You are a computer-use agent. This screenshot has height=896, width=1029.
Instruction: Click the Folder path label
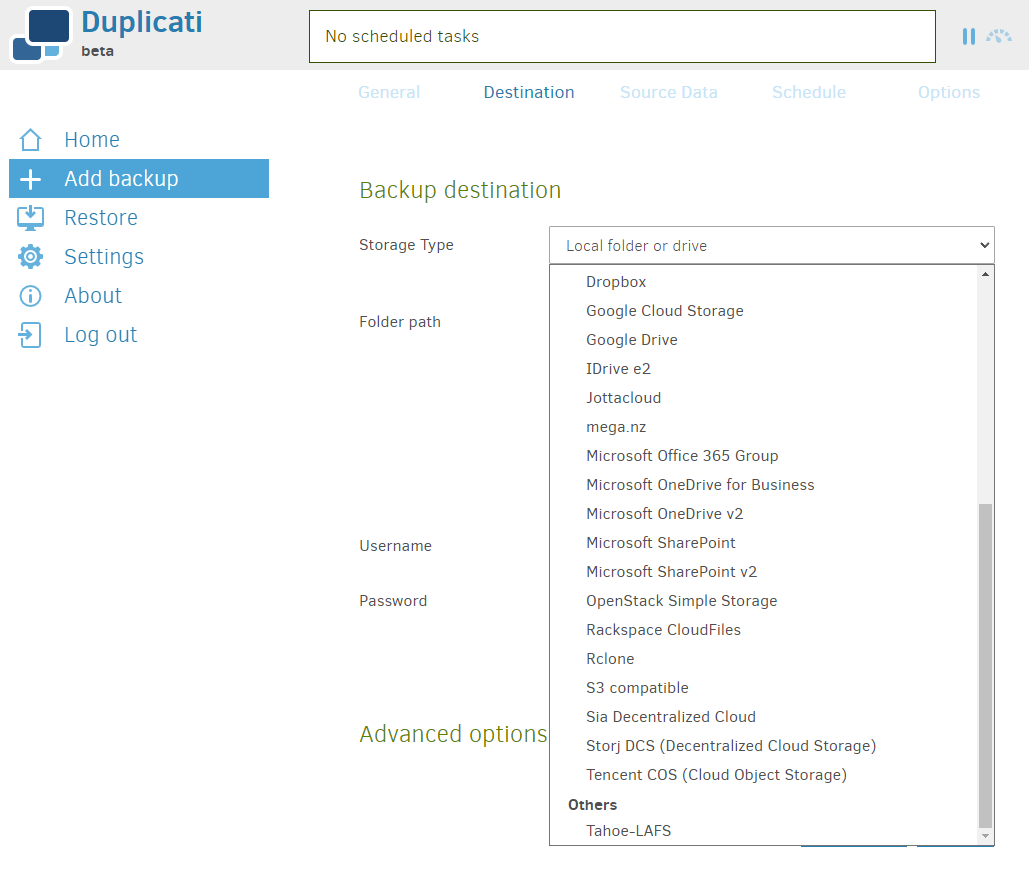pyautogui.click(x=400, y=322)
